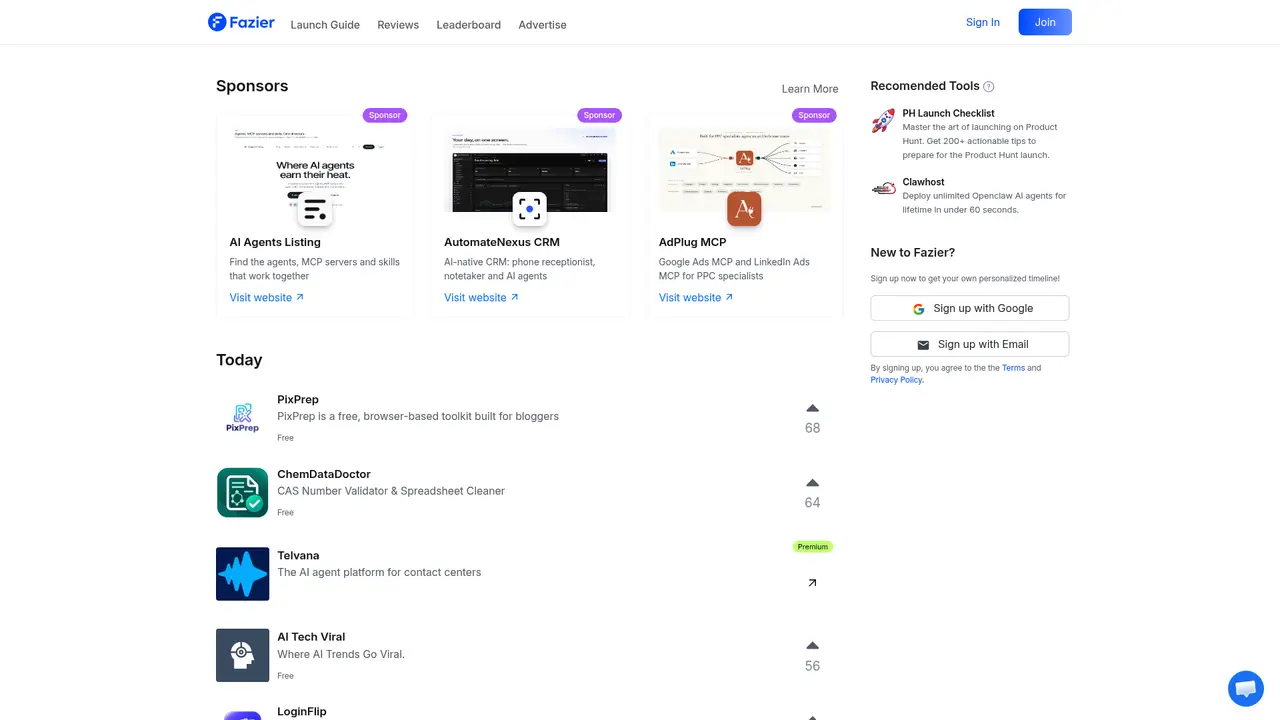Open the AI Tech Viral title
Image resolution: width=1280 pixels, height=720 pixels.
pos(312,636)
